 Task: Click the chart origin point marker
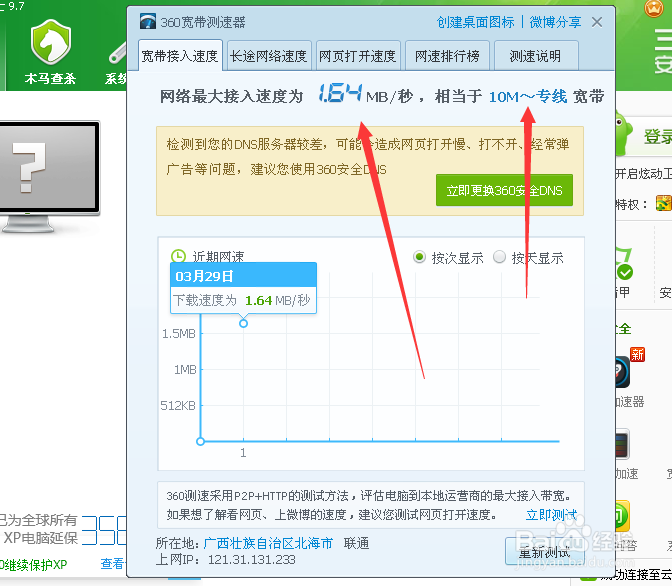click(x=200, y=441)
